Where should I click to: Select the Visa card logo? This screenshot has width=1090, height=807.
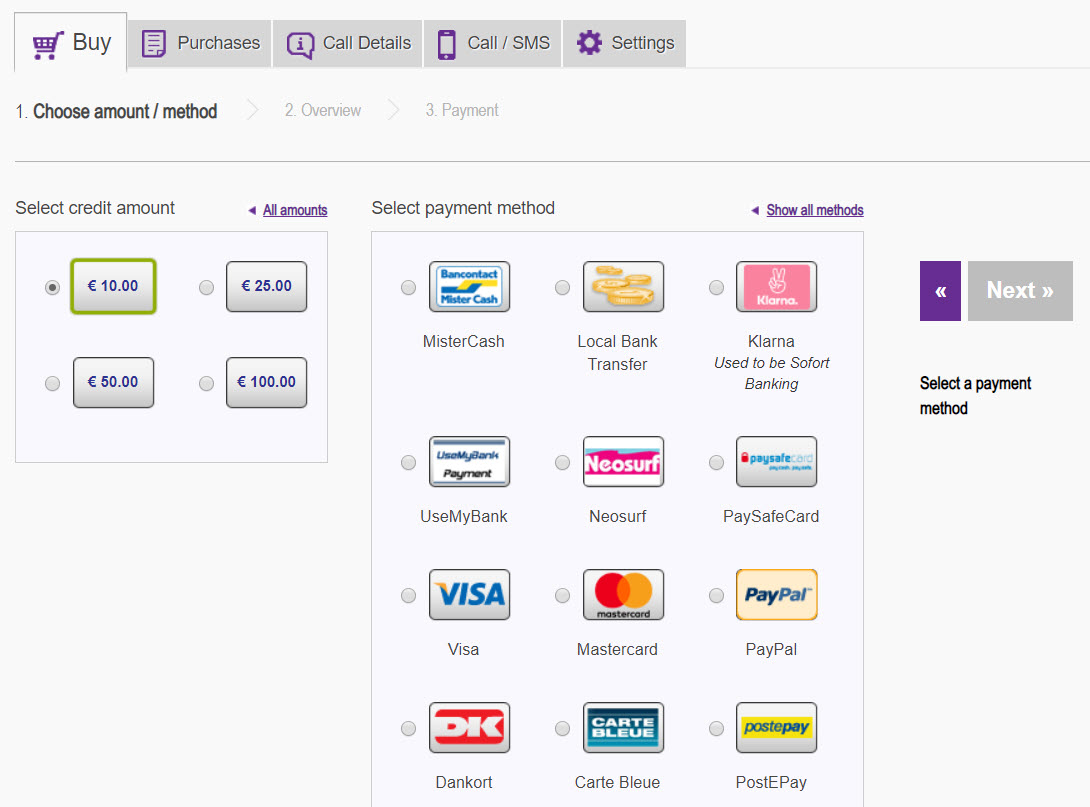pos(469,595)
